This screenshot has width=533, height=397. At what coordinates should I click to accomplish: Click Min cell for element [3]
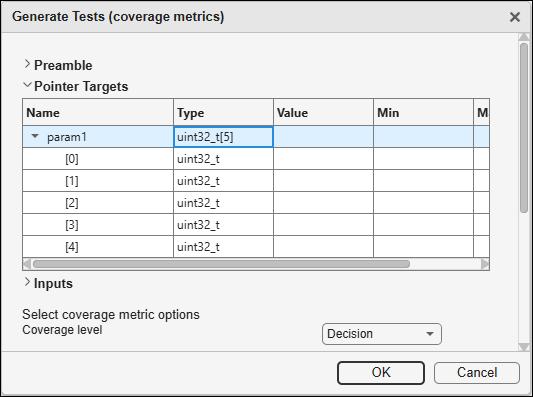423,225
